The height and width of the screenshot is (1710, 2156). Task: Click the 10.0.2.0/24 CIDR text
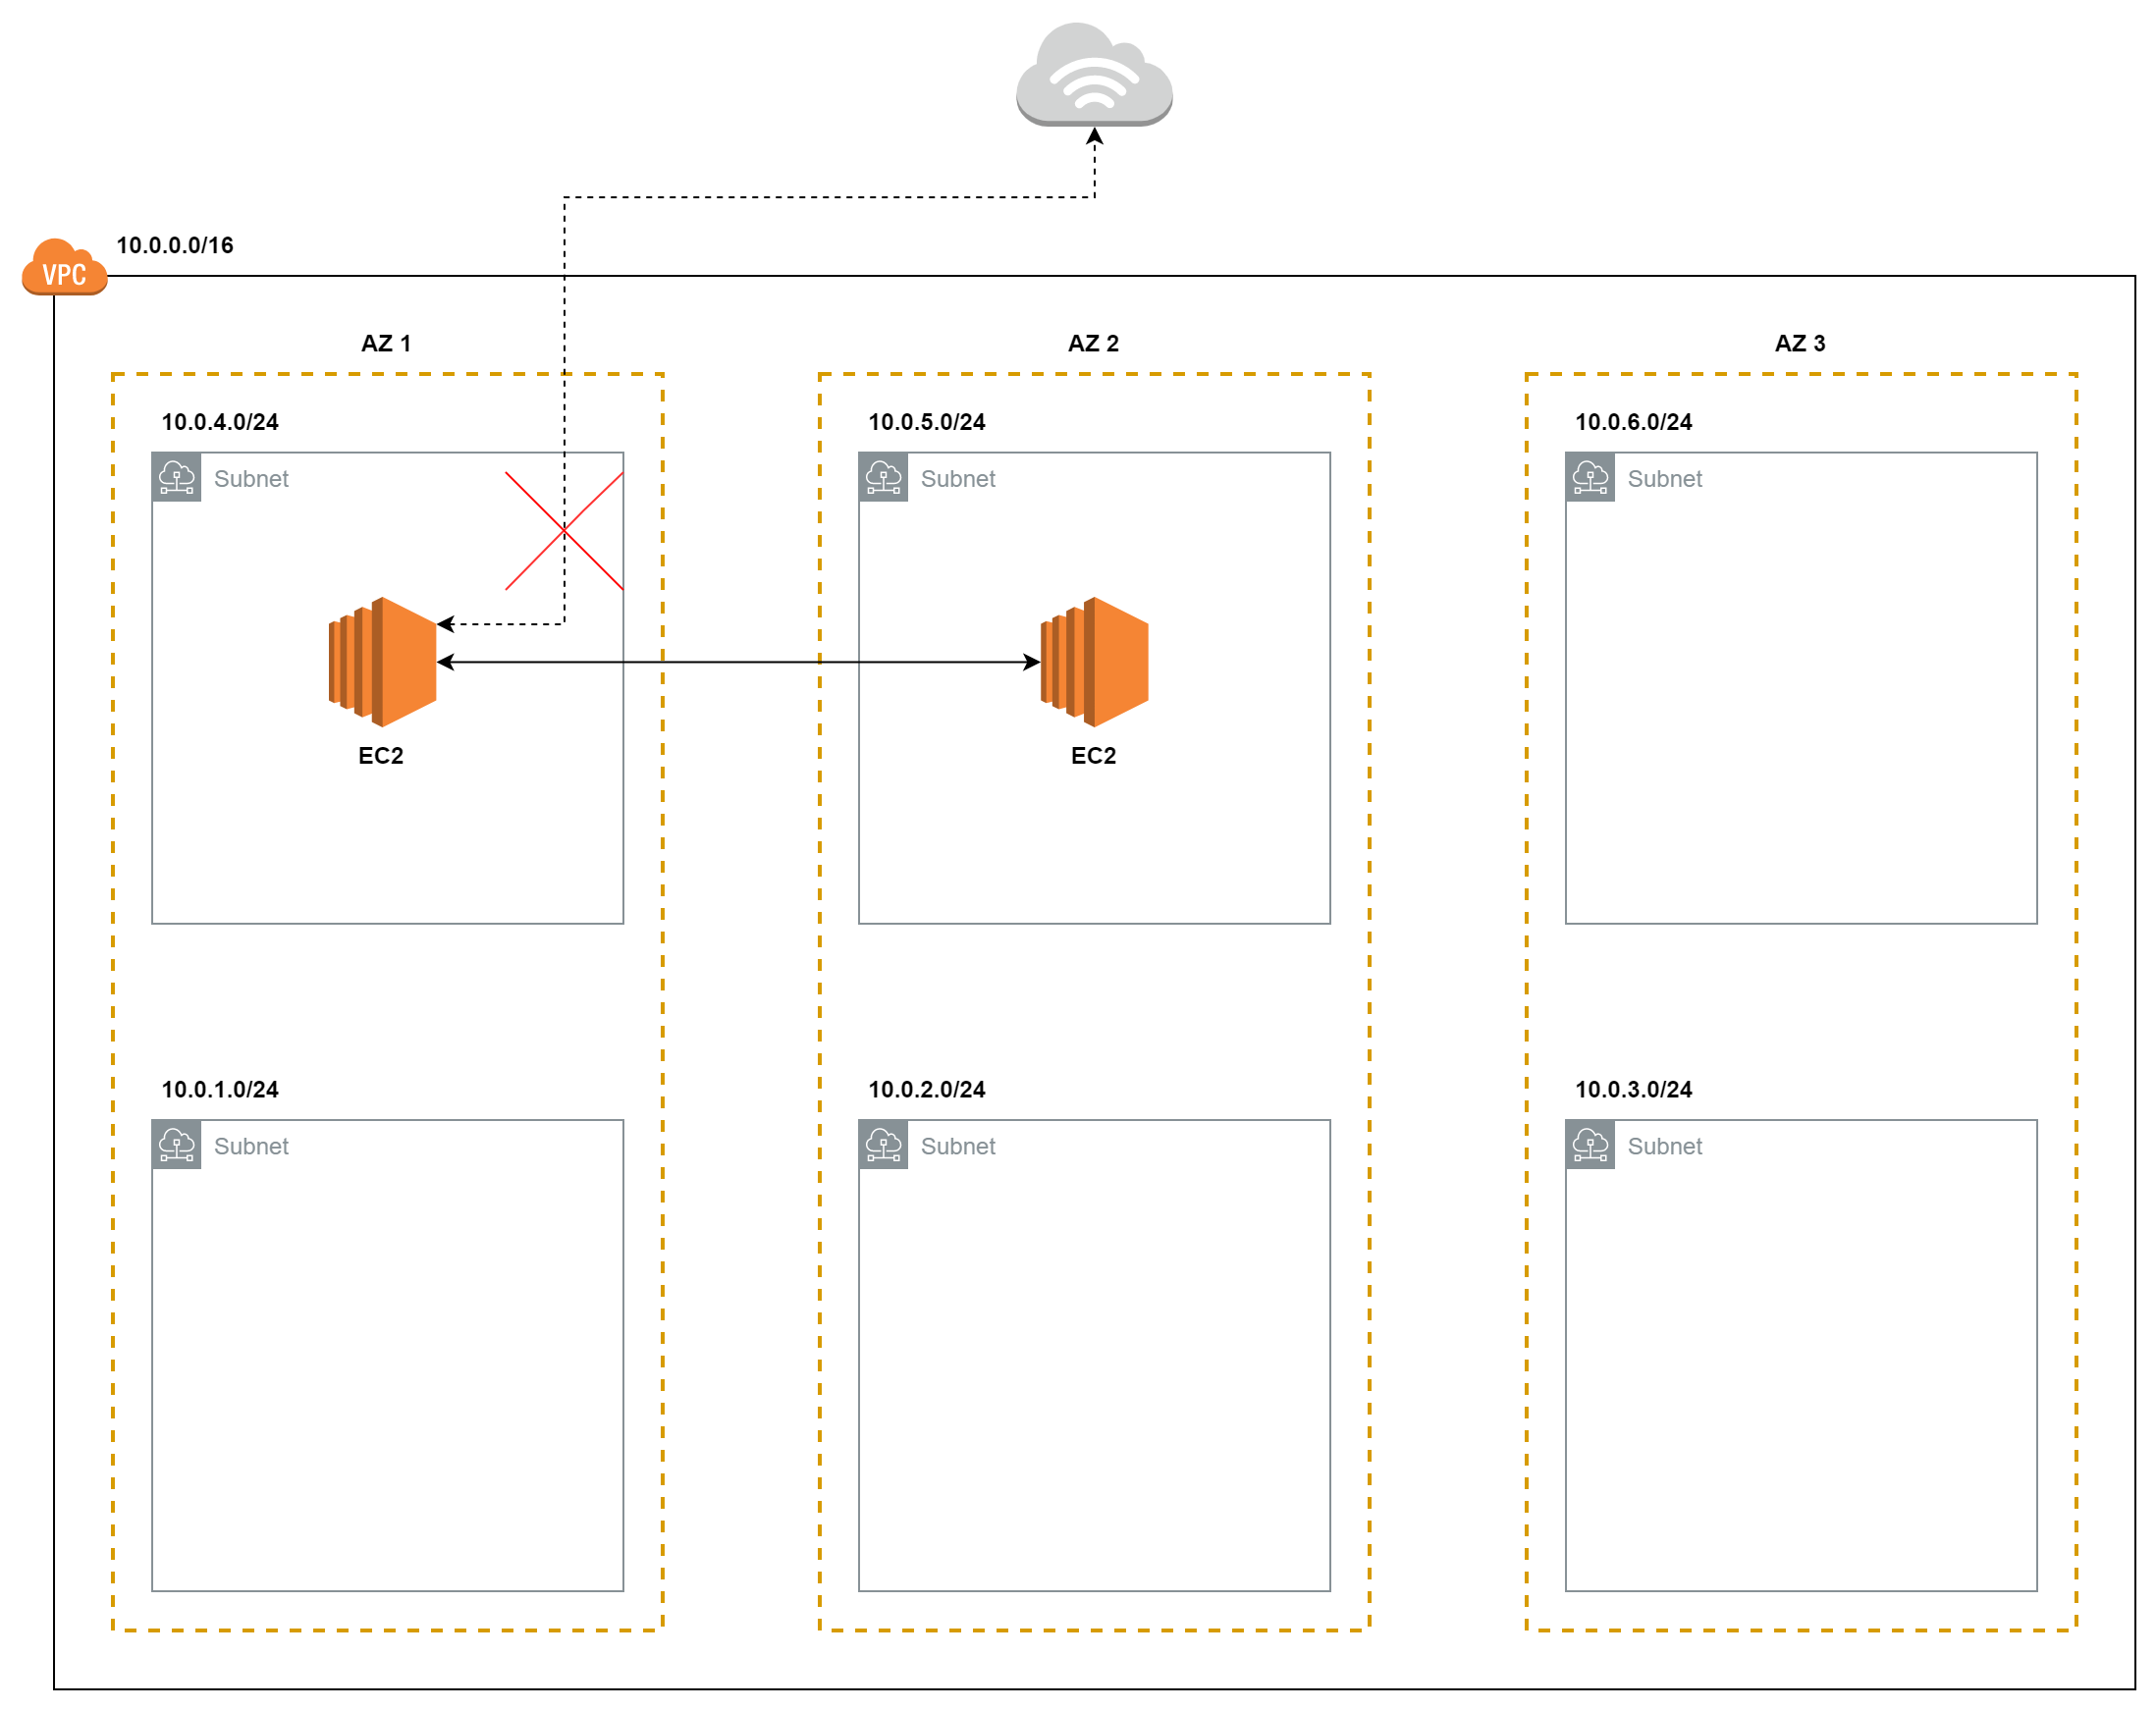927,1089
